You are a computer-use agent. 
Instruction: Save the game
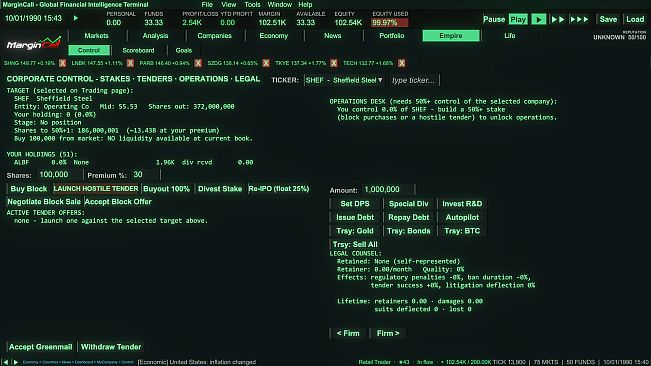(608, 20)
